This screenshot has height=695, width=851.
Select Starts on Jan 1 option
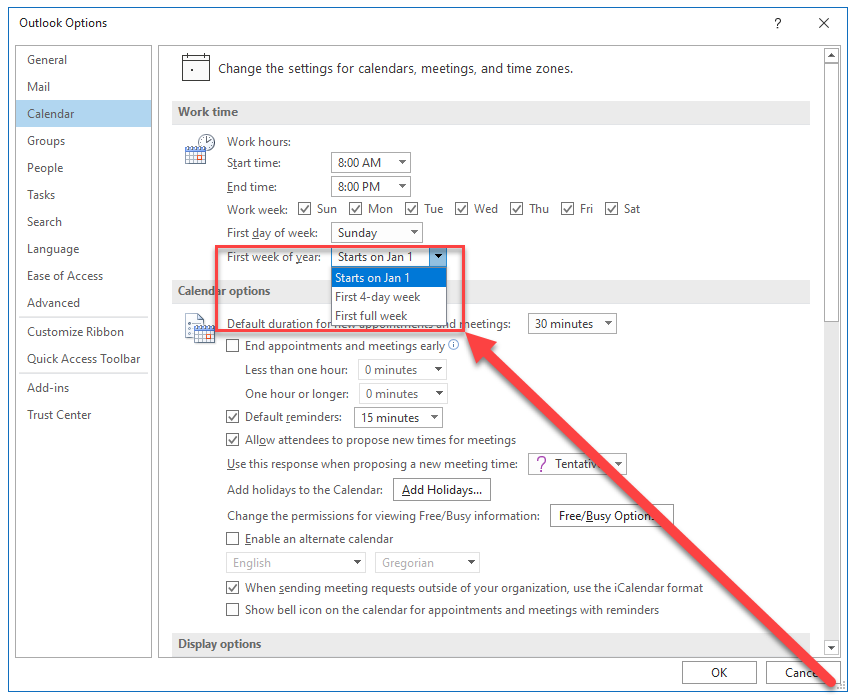click(389, 278)
